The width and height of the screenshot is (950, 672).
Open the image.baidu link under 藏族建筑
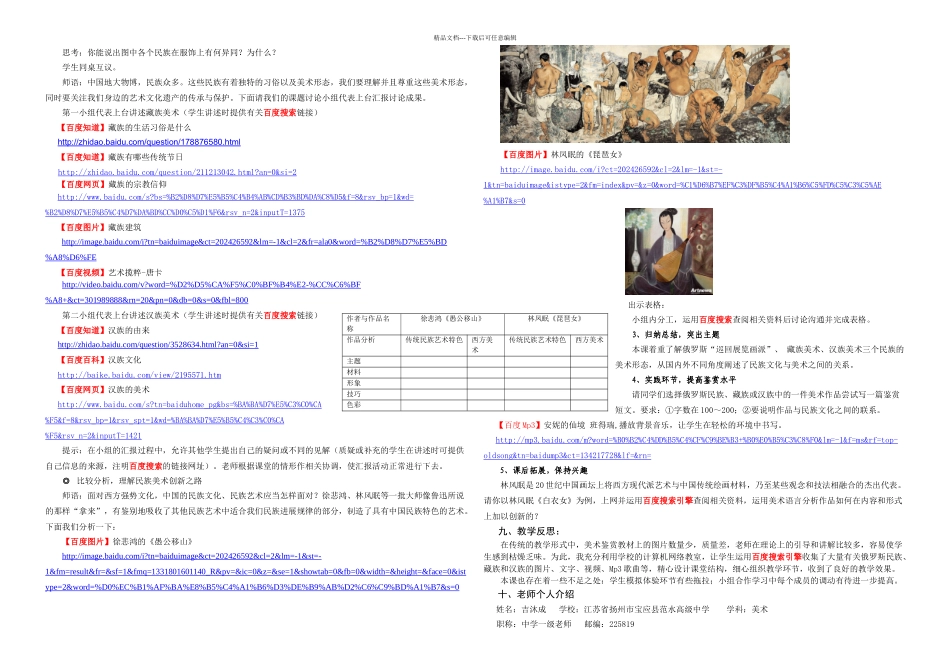click(246, 249)
